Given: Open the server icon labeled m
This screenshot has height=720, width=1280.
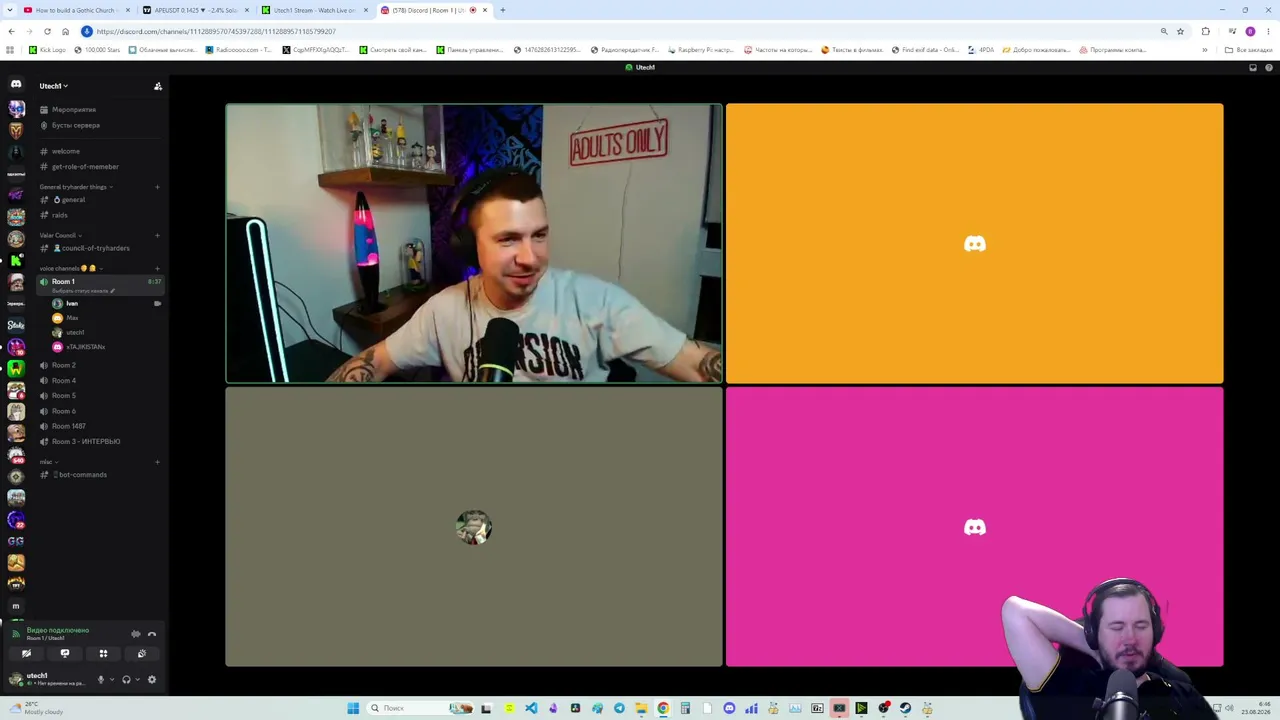Looking at the screenshot, I should tap(16, 606).
